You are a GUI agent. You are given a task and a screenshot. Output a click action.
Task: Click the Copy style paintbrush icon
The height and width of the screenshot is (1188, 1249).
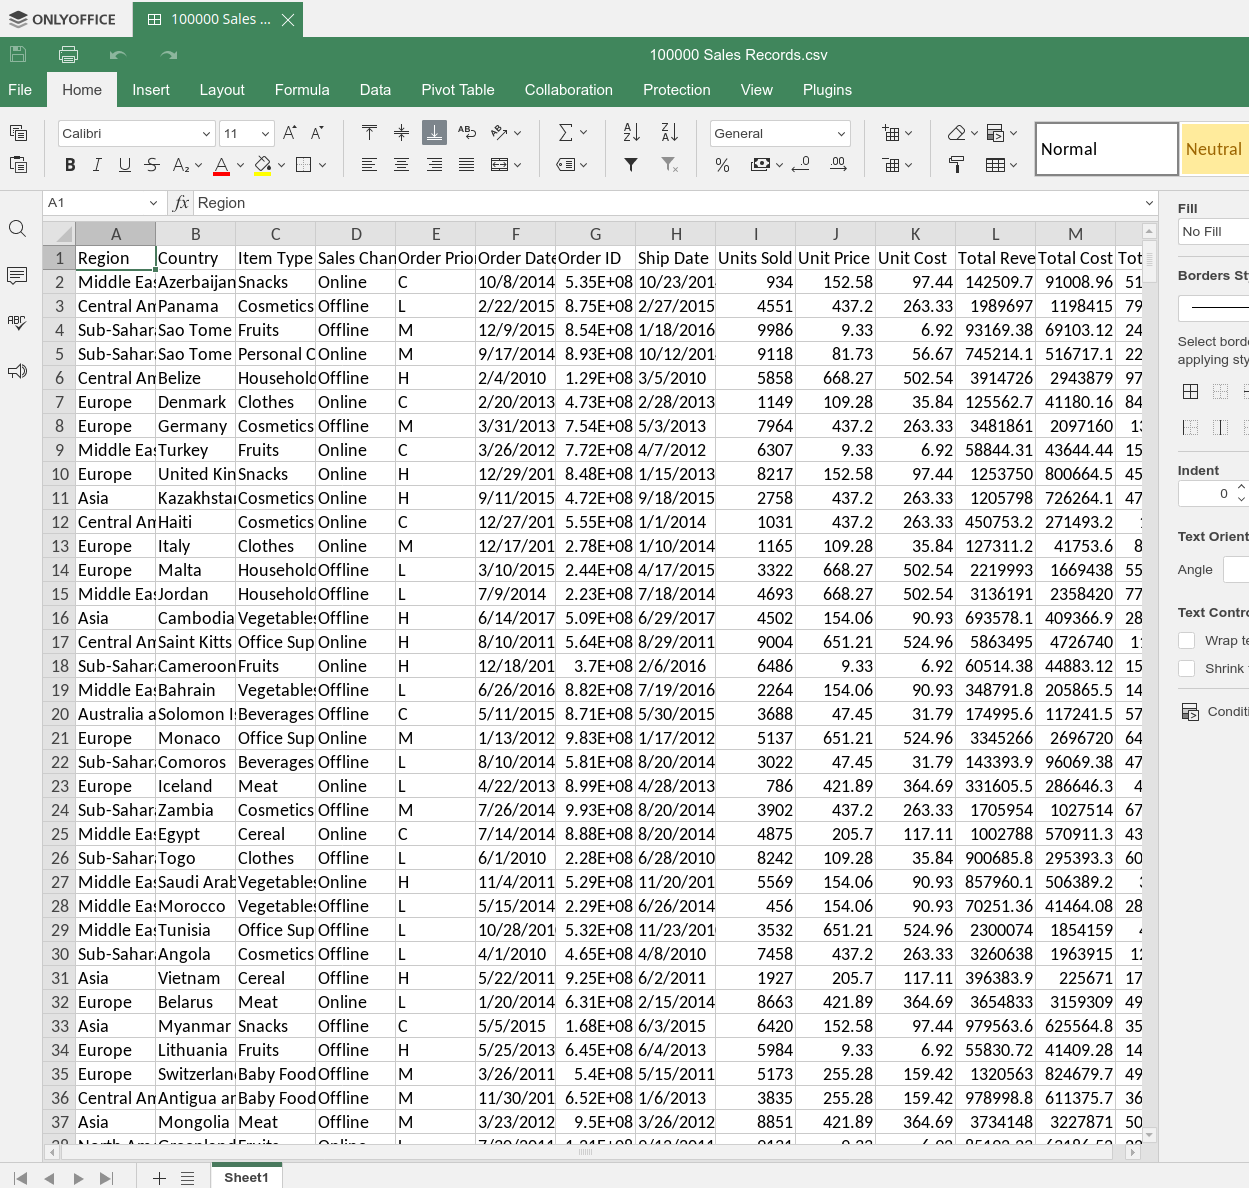click(x=957, y=165)
